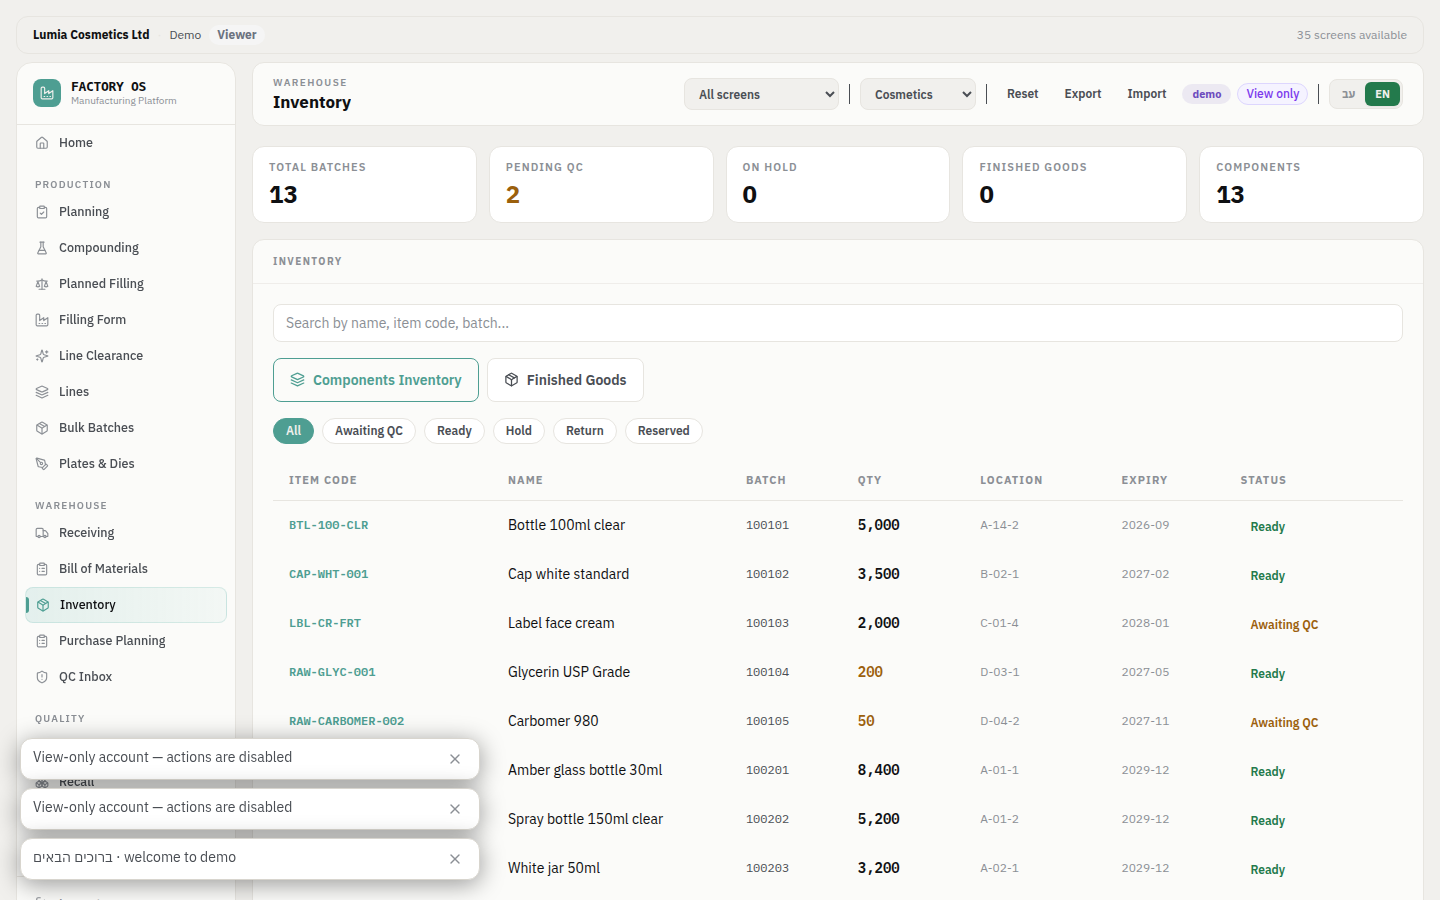The image size is (1440, 900).
Task: Open Home in the sidebar
Action: coord(126,143)
